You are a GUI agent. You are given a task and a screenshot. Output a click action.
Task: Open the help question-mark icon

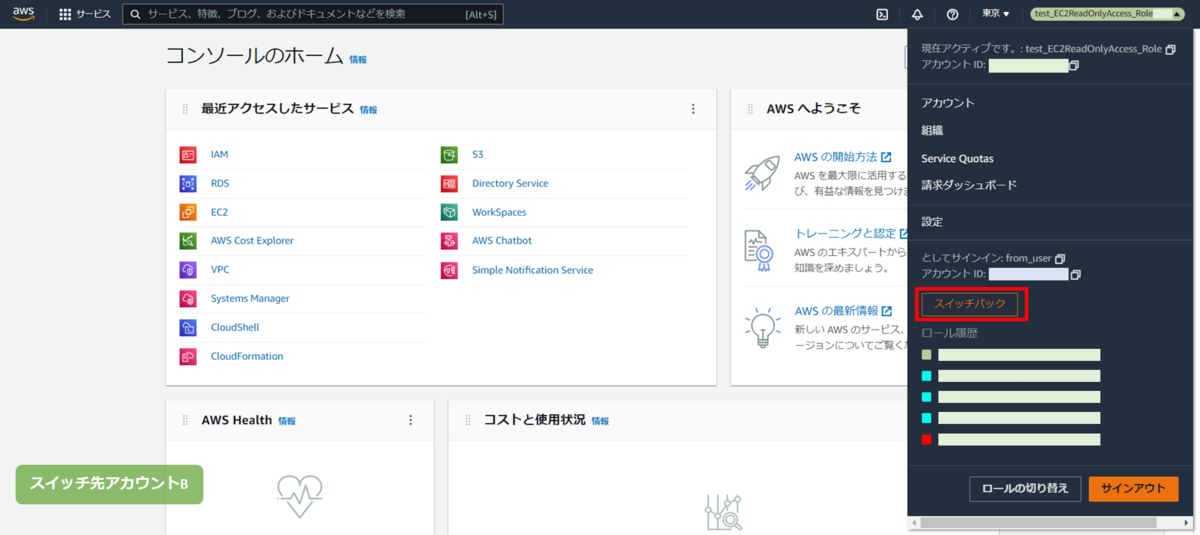click(x=952, y=14)
